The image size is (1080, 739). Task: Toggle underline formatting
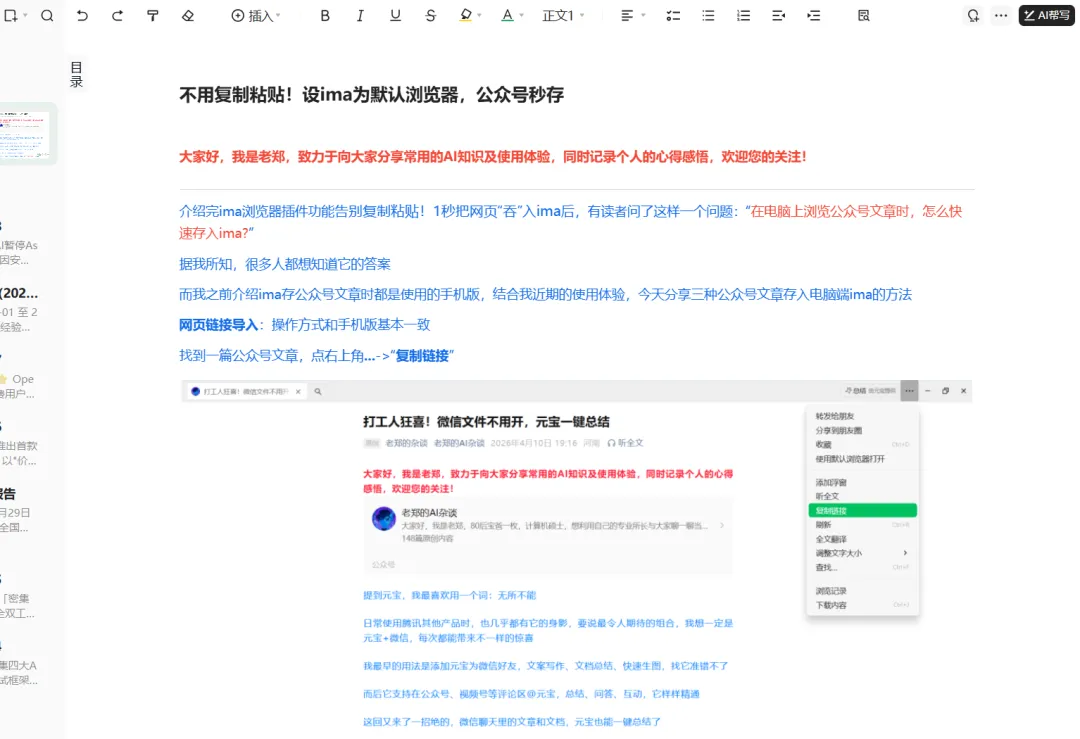click(395, 15)
